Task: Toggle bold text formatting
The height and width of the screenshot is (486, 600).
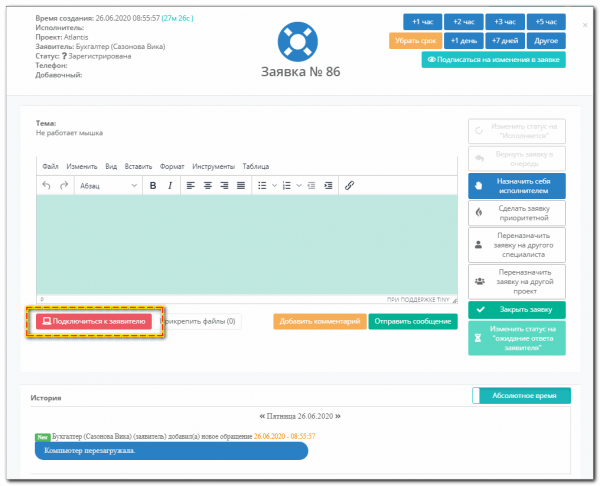Action: [x=153, y=185]
